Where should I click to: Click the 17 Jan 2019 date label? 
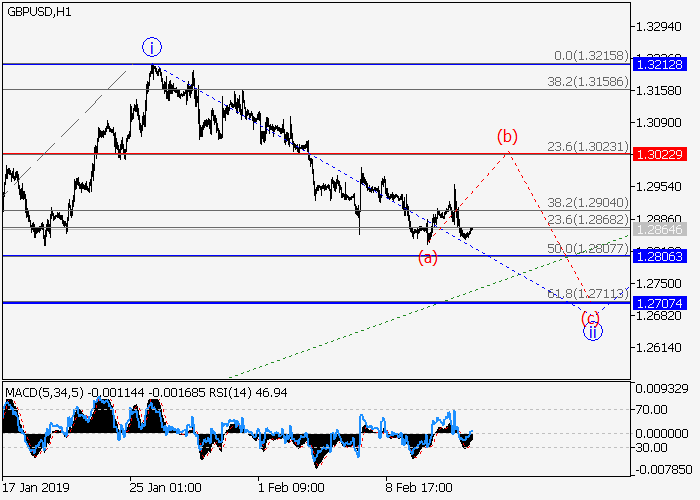pos(36,488)
